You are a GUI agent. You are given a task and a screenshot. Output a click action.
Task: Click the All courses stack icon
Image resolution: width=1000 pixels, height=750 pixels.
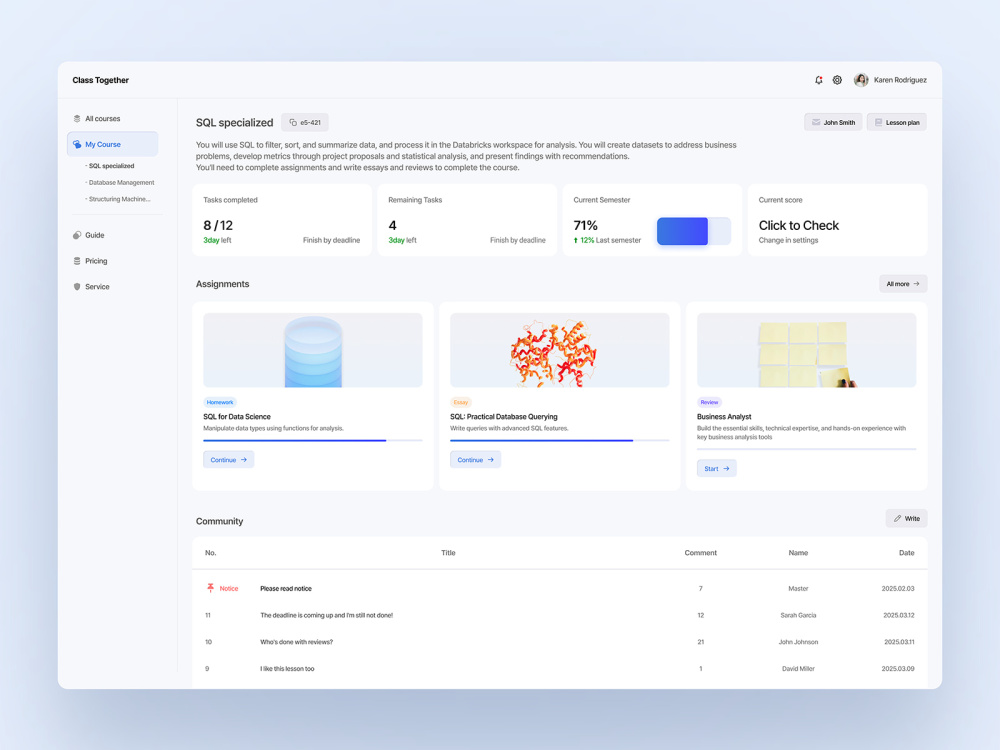[x=77, y=119]
